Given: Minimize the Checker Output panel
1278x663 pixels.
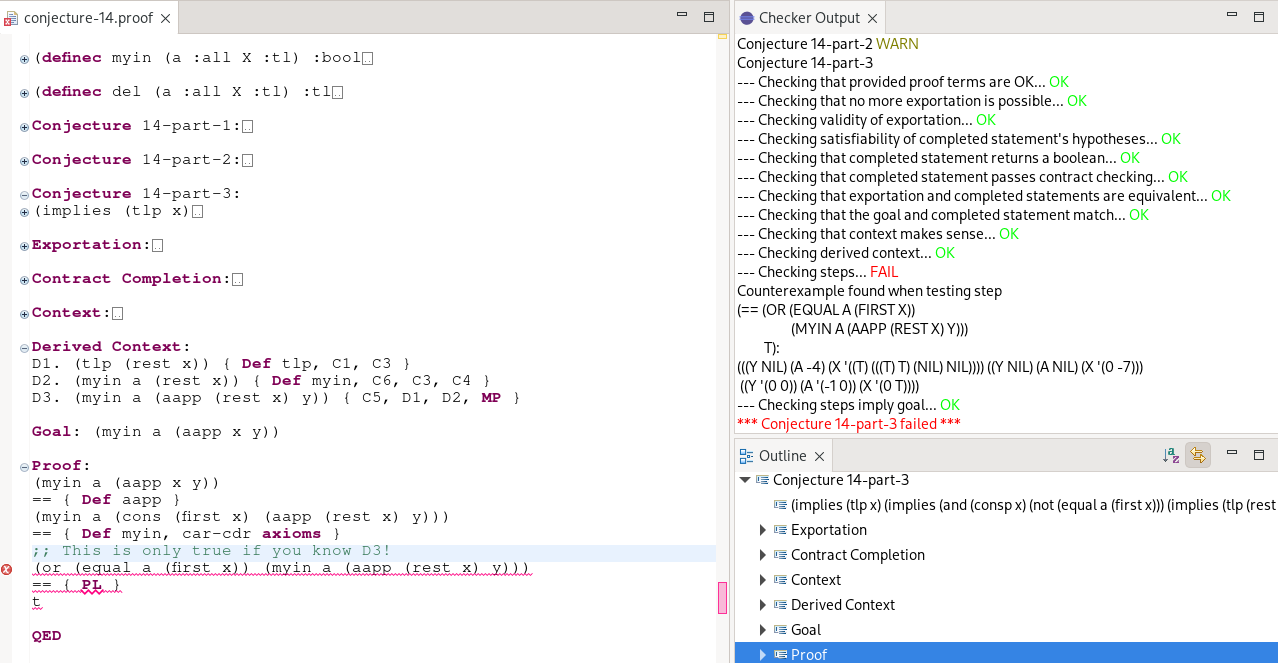Looking at the screenshot, I should click(1232, 17).
